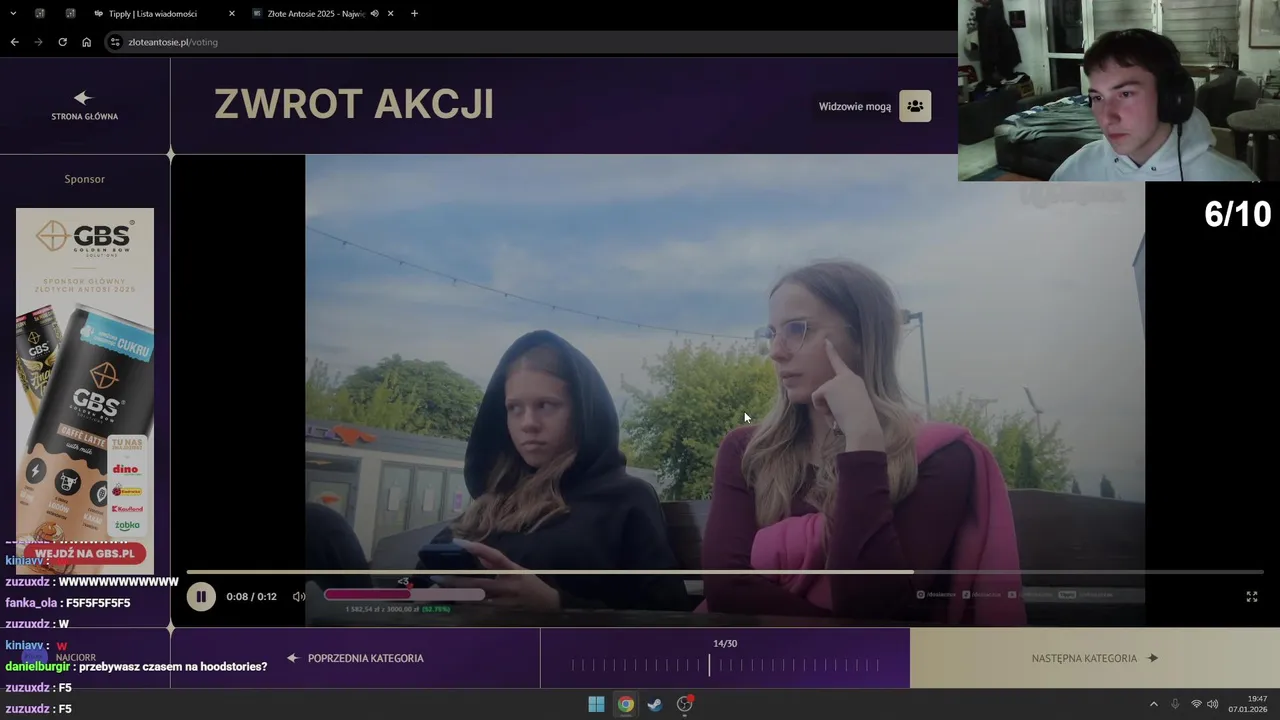Select the second pinned browser tab

pyautogui.click(x=70, y=14)
